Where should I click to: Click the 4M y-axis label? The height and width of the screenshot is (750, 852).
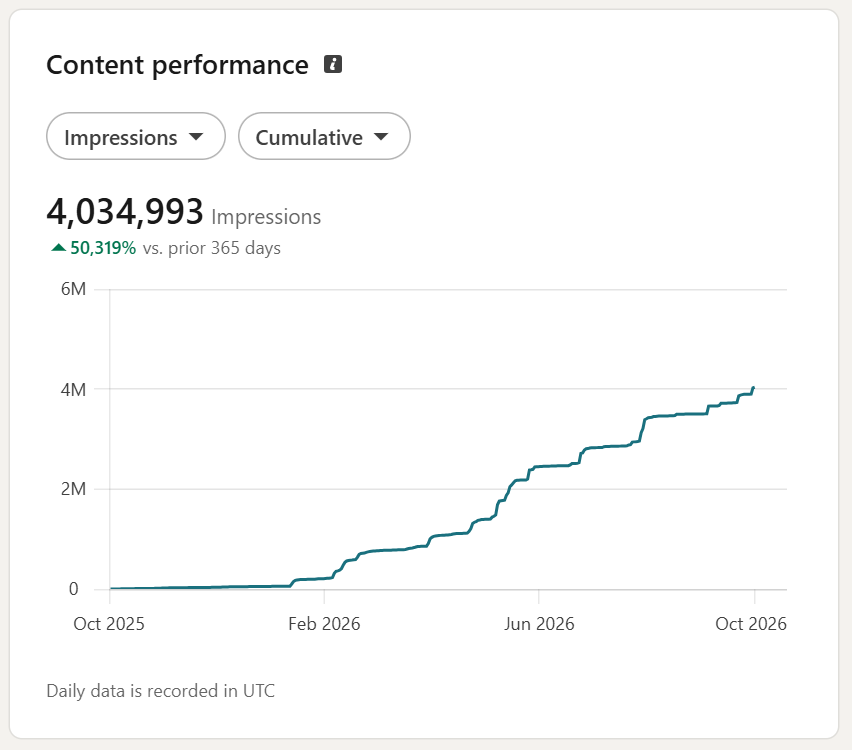click(x=73, y=389)
